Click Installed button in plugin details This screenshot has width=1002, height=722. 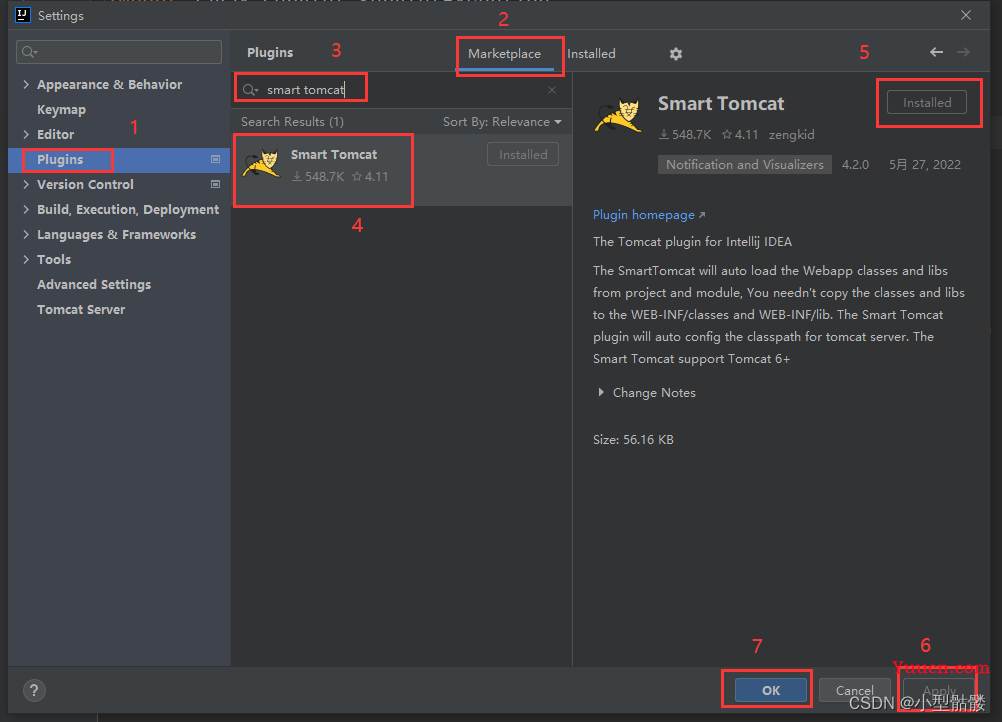[x=927, y=102]
